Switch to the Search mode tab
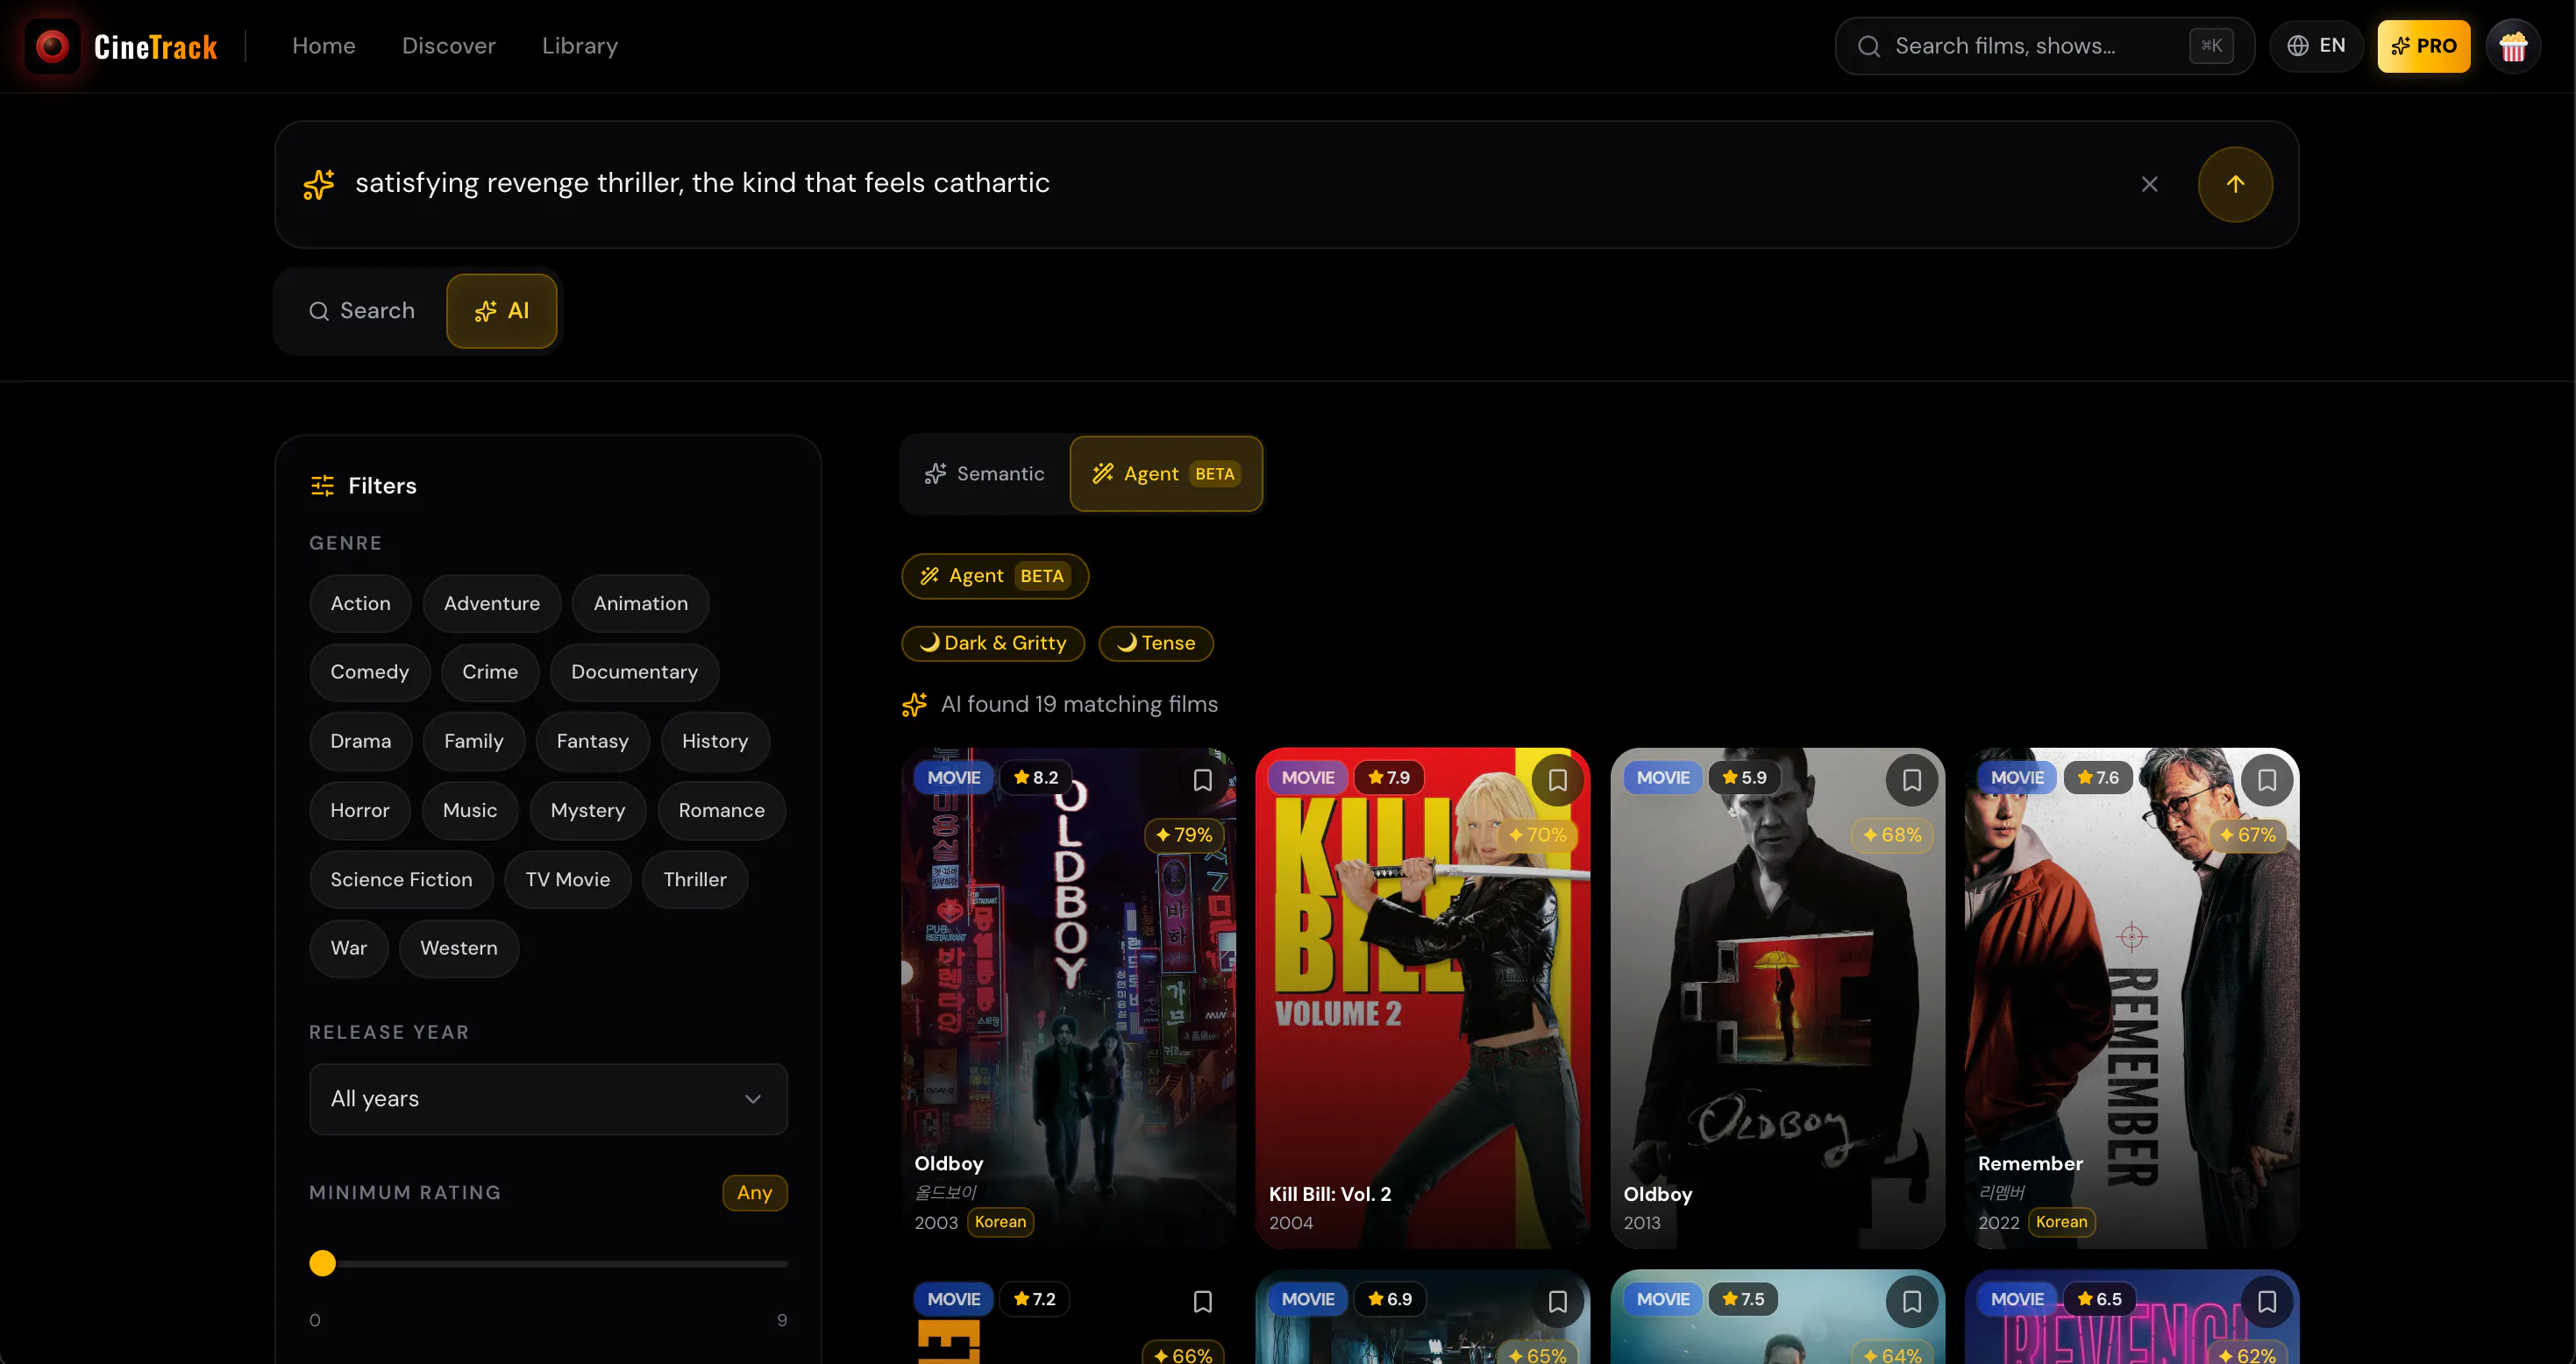Viewport: 2576px width, 1364px height. click(x=362, y=311)
